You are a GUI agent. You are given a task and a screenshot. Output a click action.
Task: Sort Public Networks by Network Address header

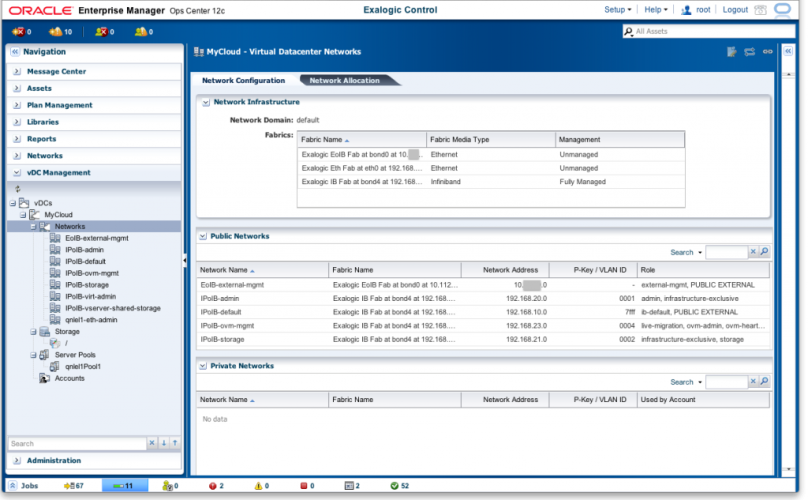point(505,270)
